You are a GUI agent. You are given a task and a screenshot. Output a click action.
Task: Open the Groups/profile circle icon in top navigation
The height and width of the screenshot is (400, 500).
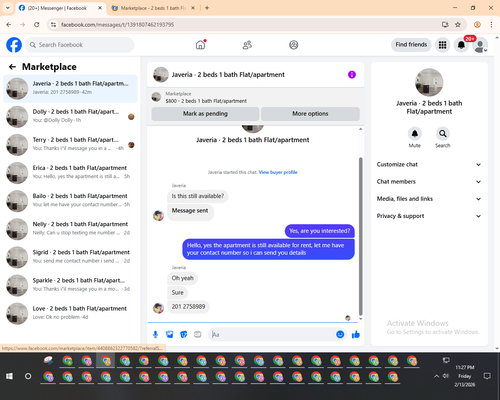294,45
